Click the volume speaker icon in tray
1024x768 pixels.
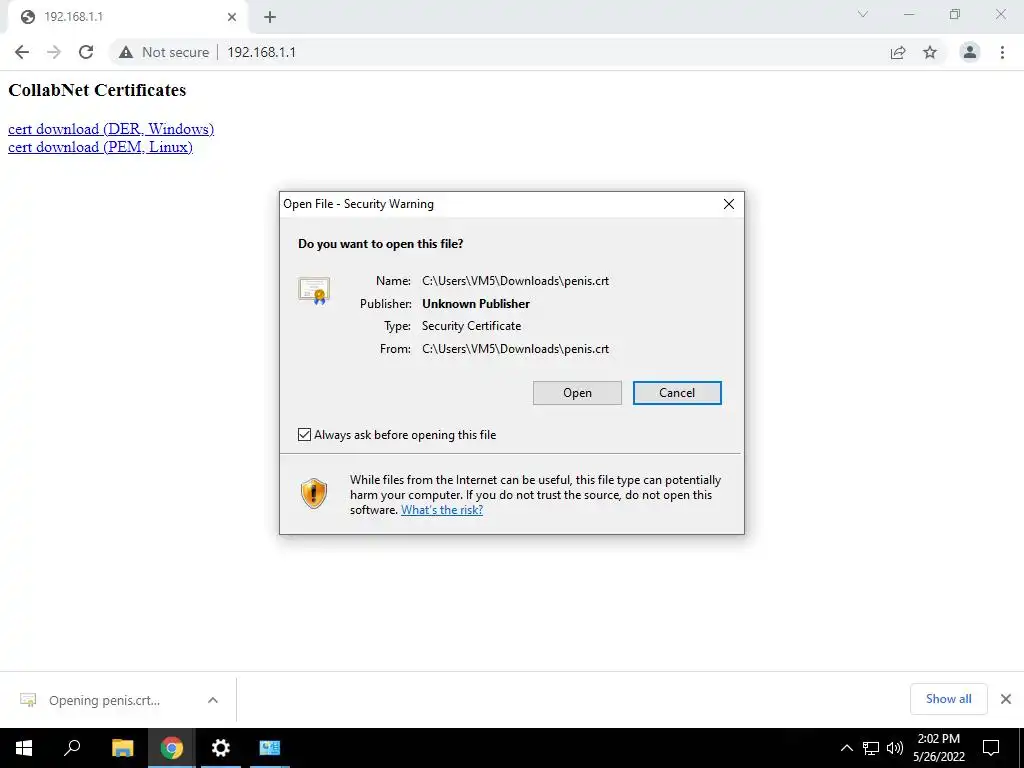895,748
